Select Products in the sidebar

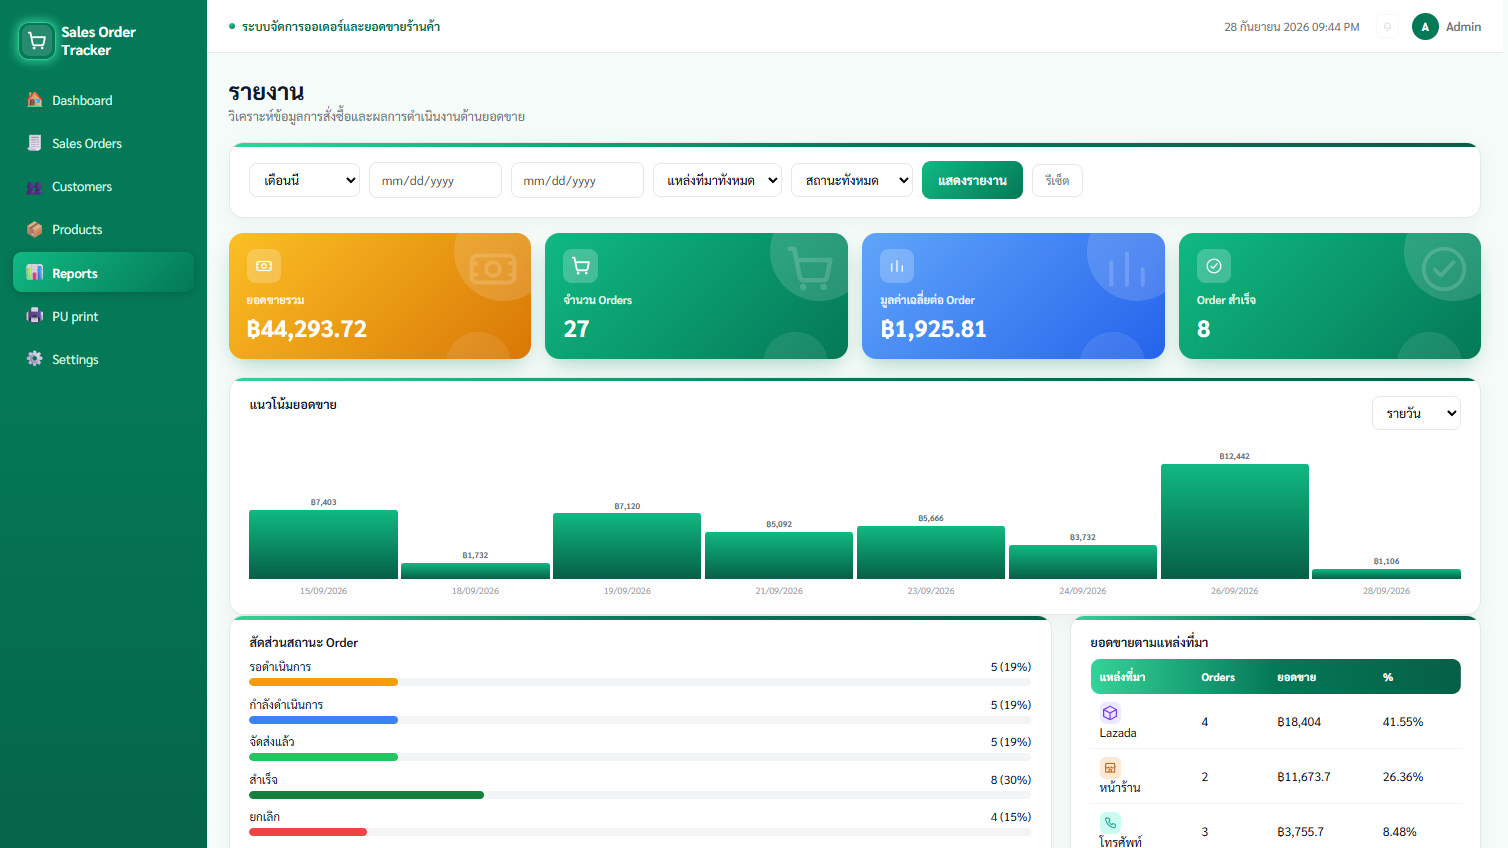103,229
